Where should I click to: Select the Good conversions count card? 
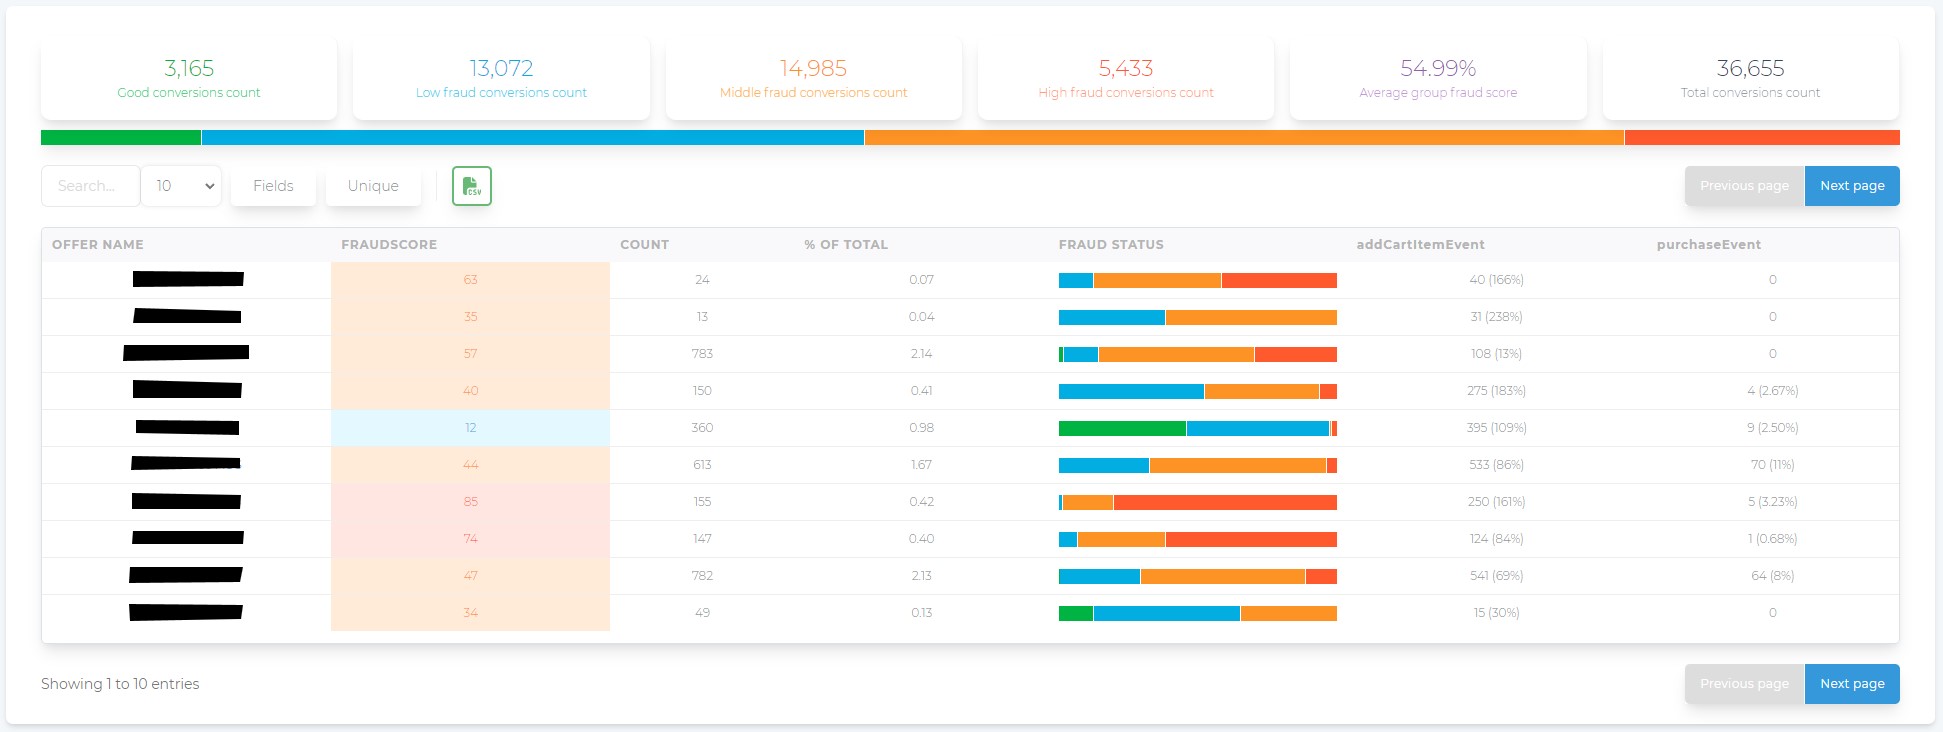[189, 79]
